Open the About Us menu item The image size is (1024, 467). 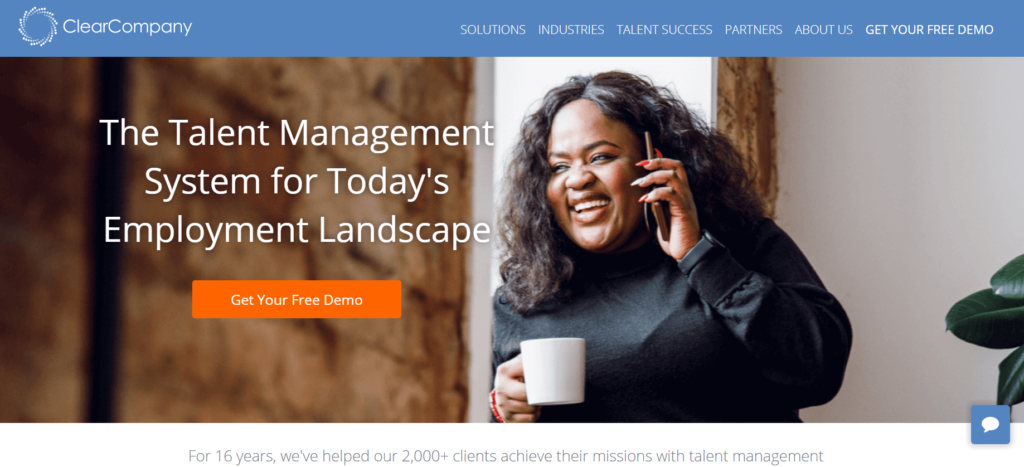[824, 29]
